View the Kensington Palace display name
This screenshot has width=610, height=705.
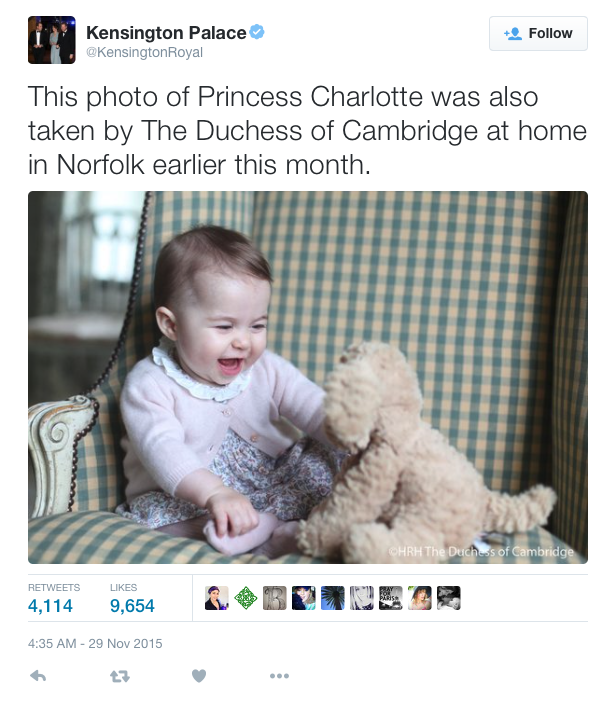click(x=166, y=33)
